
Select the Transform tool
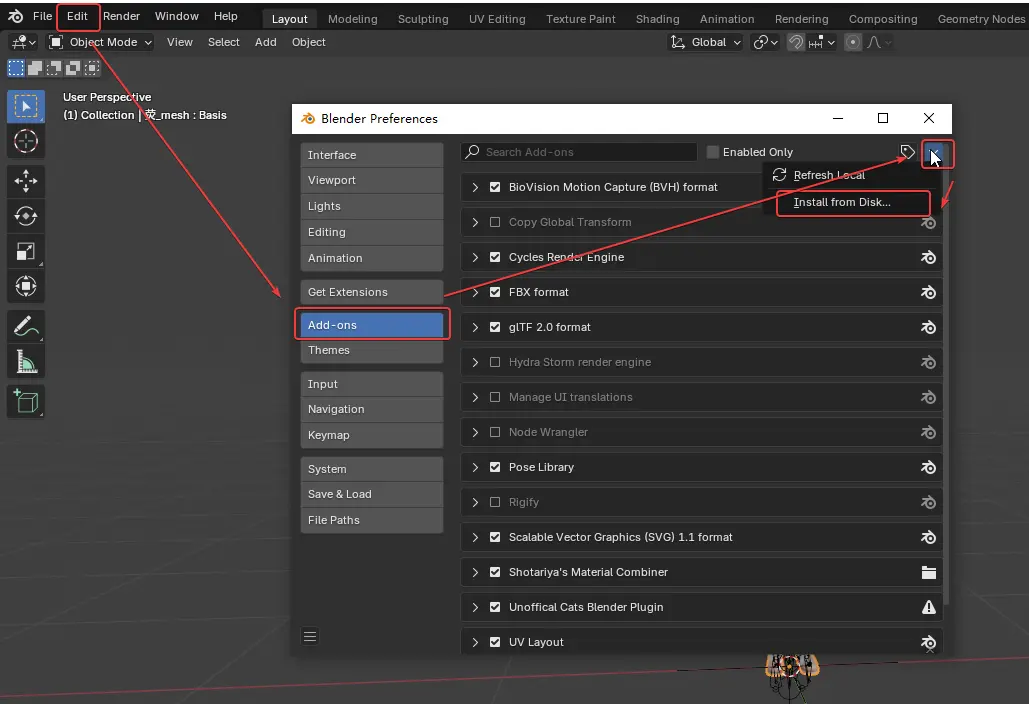pos(26,286)
